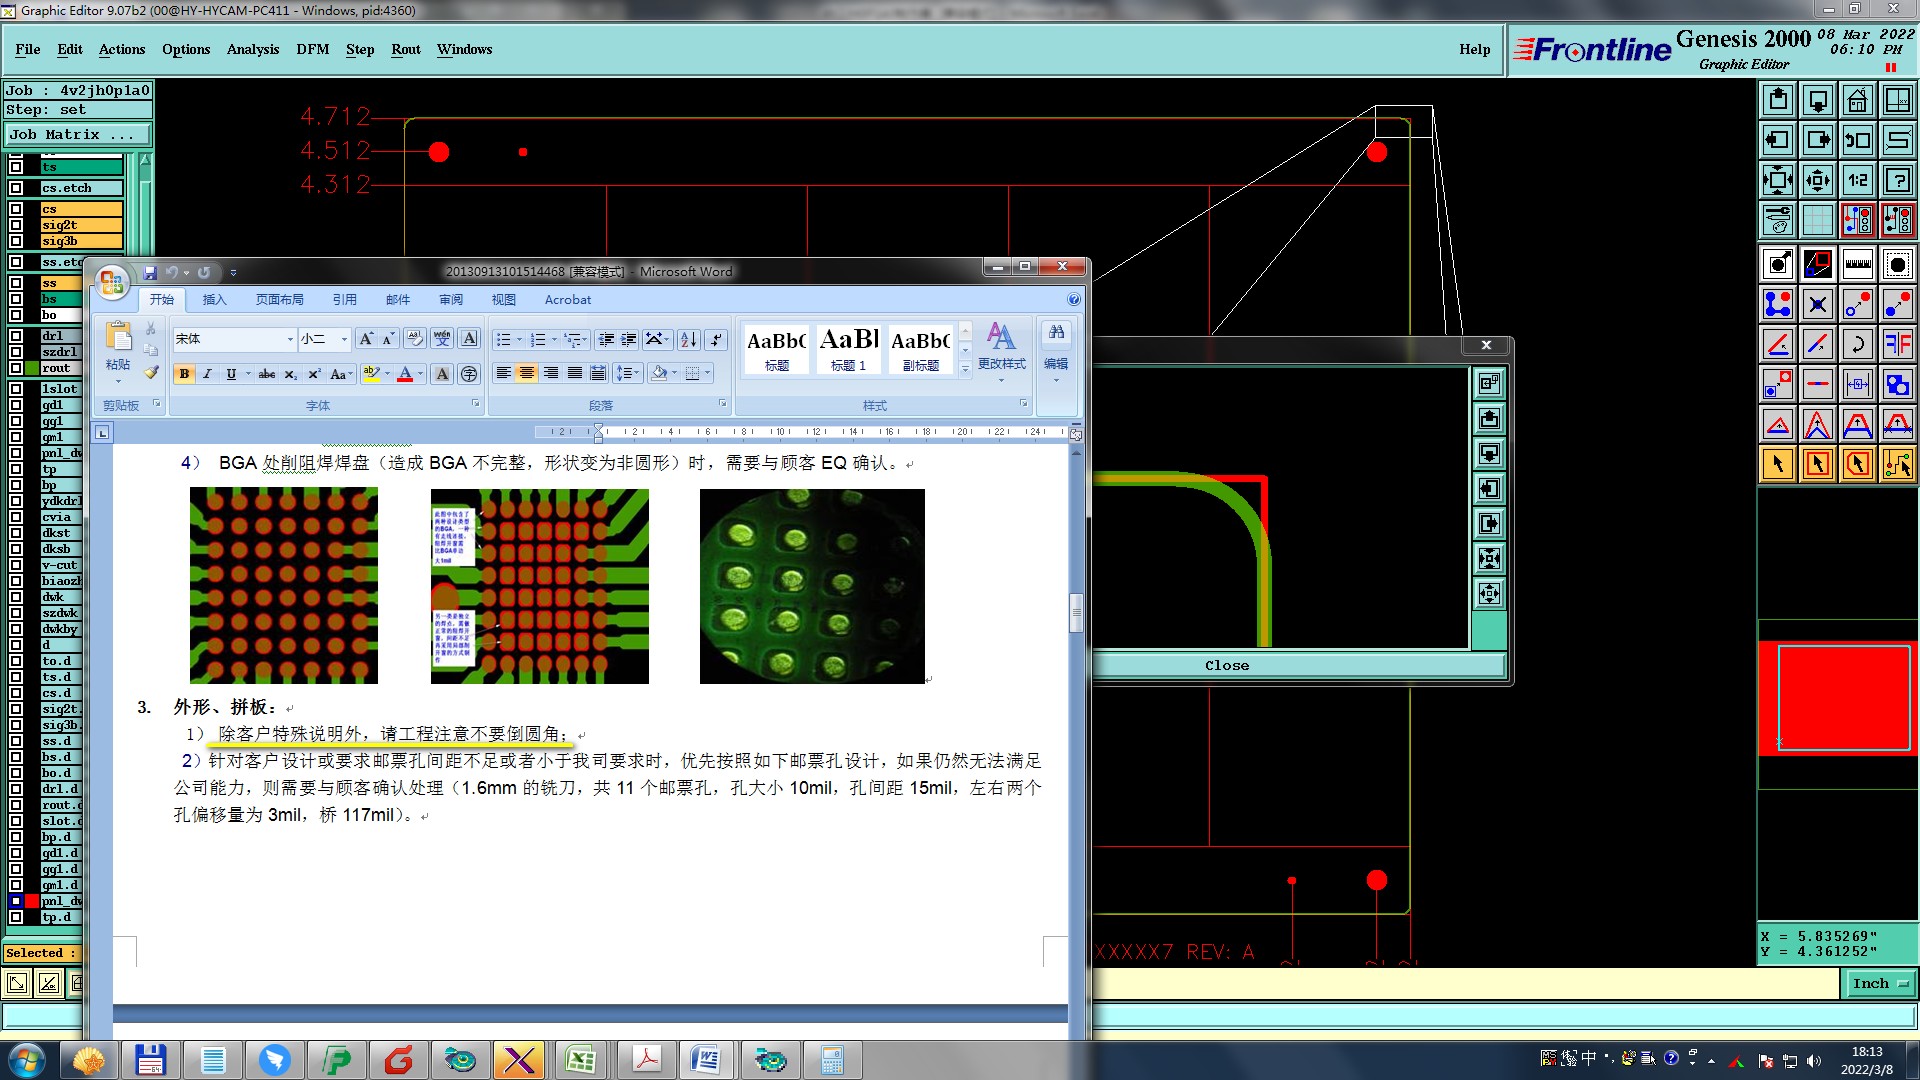Click the Job Matrix button
This screenshot has width=1920, height=1080.
(77, 135)
